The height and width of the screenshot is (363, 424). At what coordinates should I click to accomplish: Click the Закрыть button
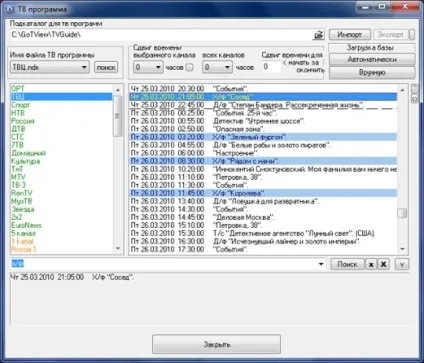pyautogui.click(x=216, y=344)
